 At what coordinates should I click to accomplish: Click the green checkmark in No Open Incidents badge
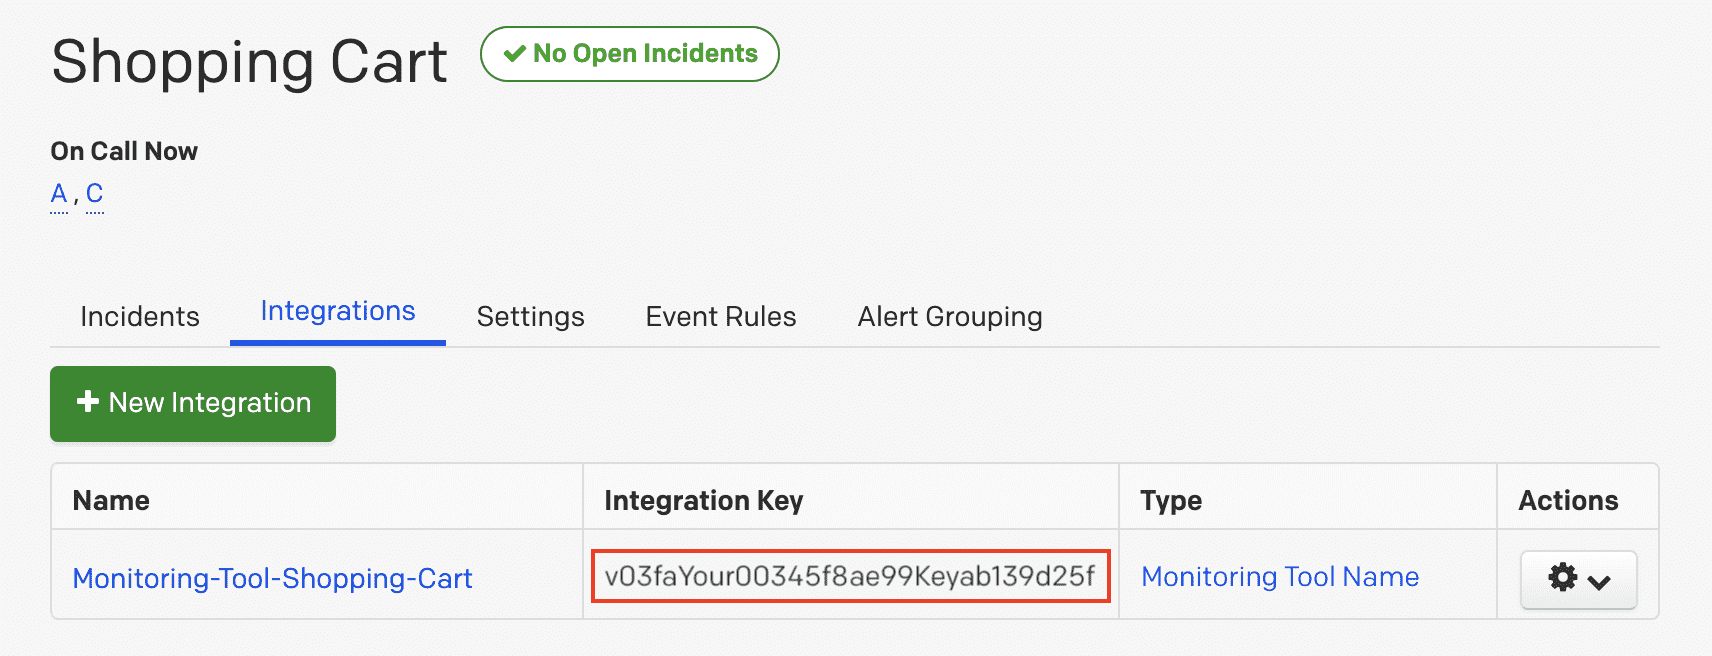[x=514, y=53]
